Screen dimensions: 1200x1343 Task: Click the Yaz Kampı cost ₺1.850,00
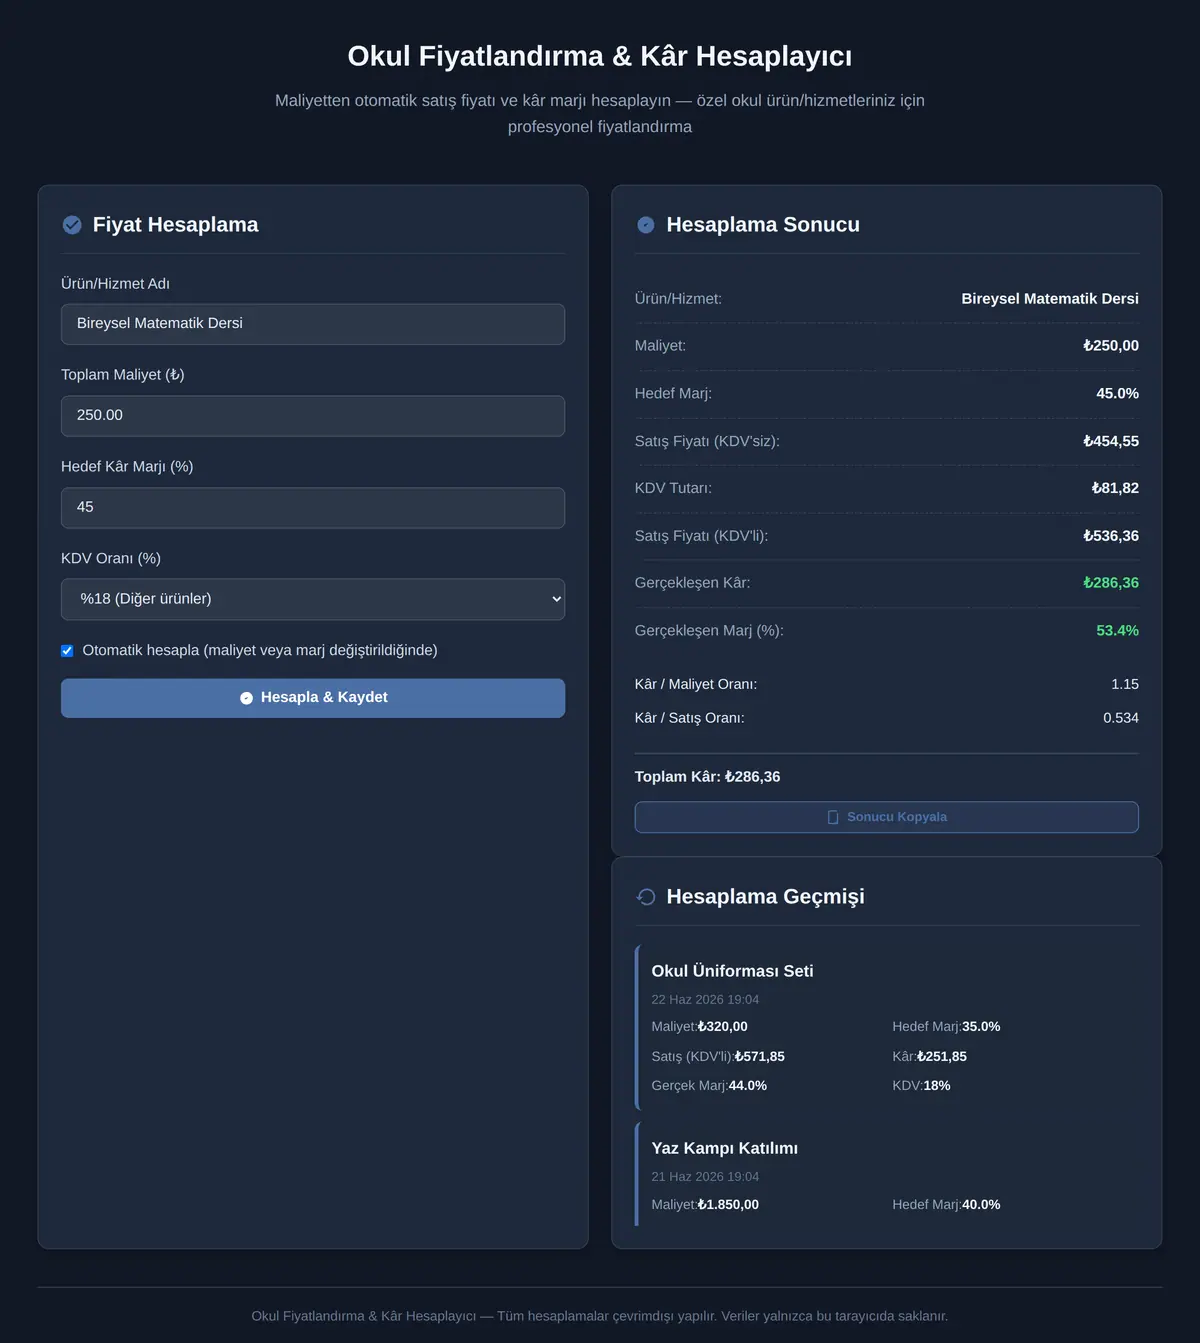click(728, 1205)
